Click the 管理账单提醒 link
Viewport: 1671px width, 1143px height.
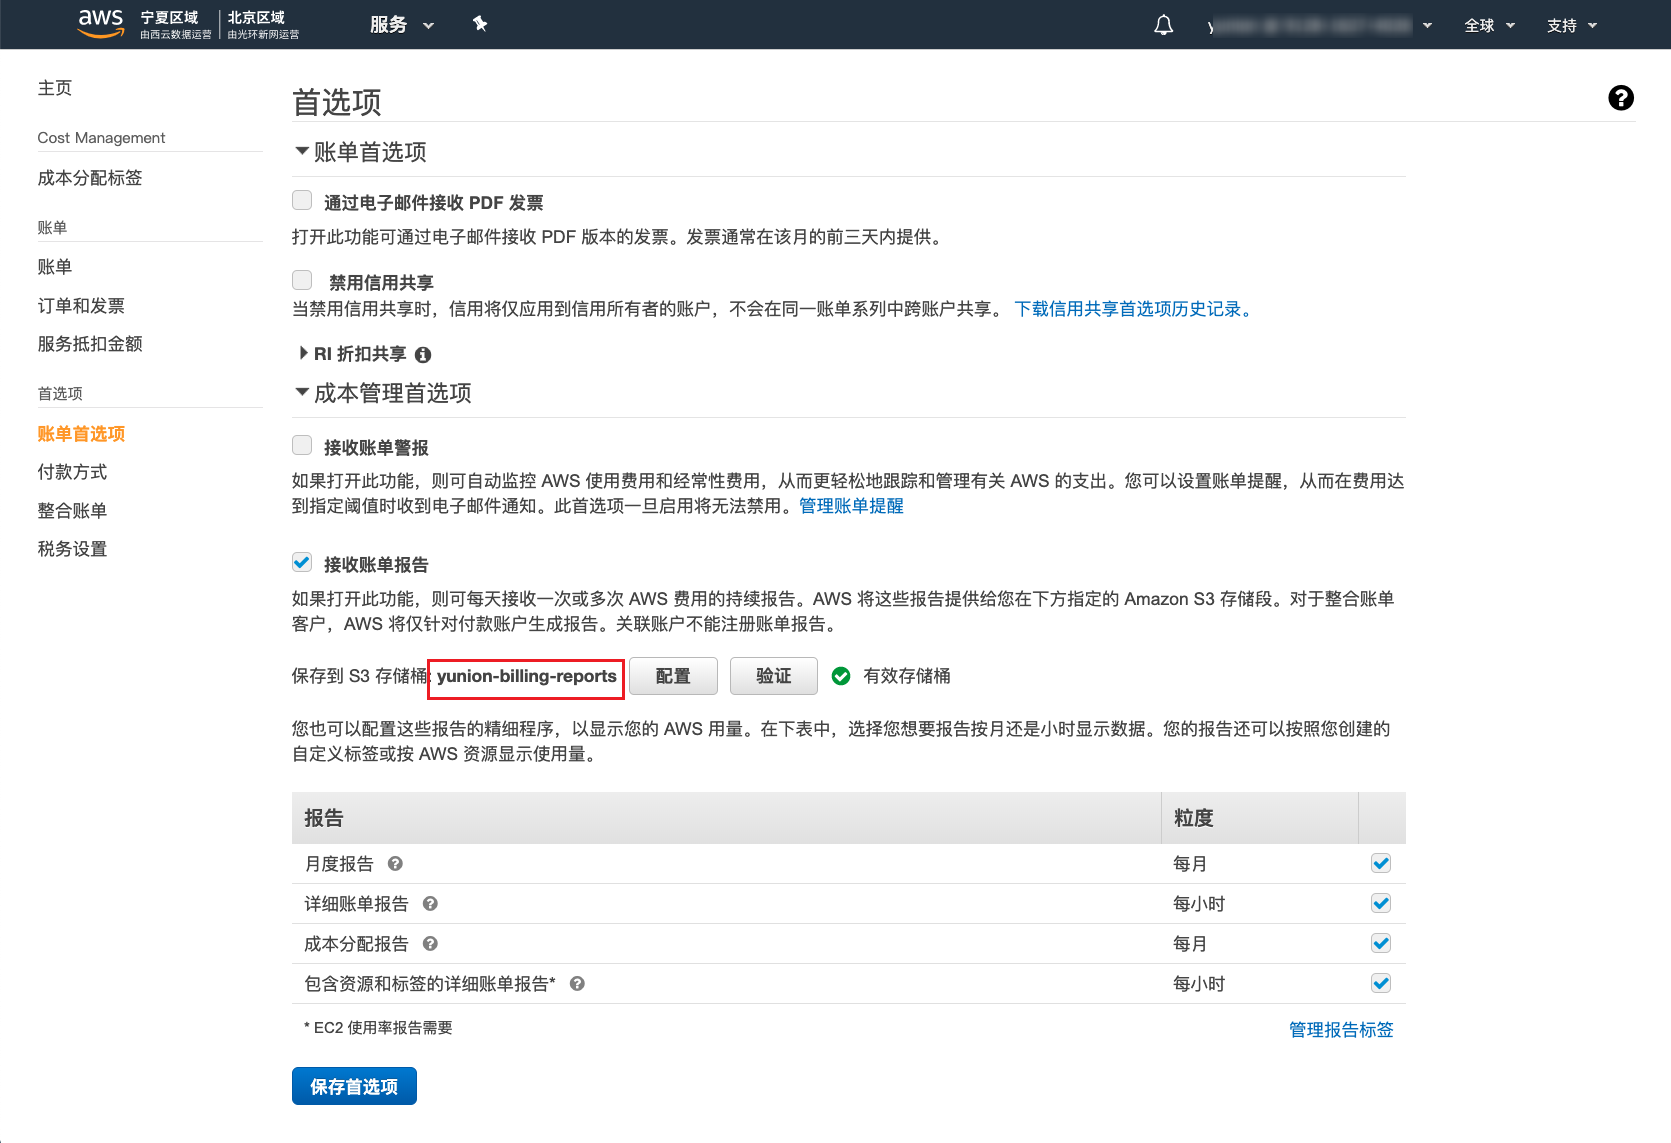(851, 506)
